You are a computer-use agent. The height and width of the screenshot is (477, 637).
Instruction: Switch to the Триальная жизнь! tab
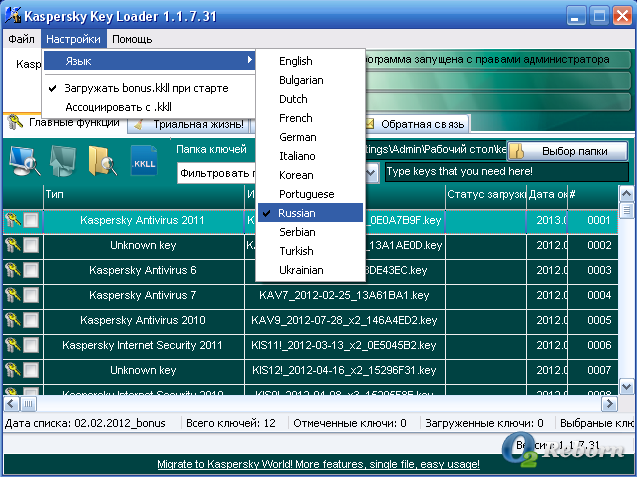189,124
